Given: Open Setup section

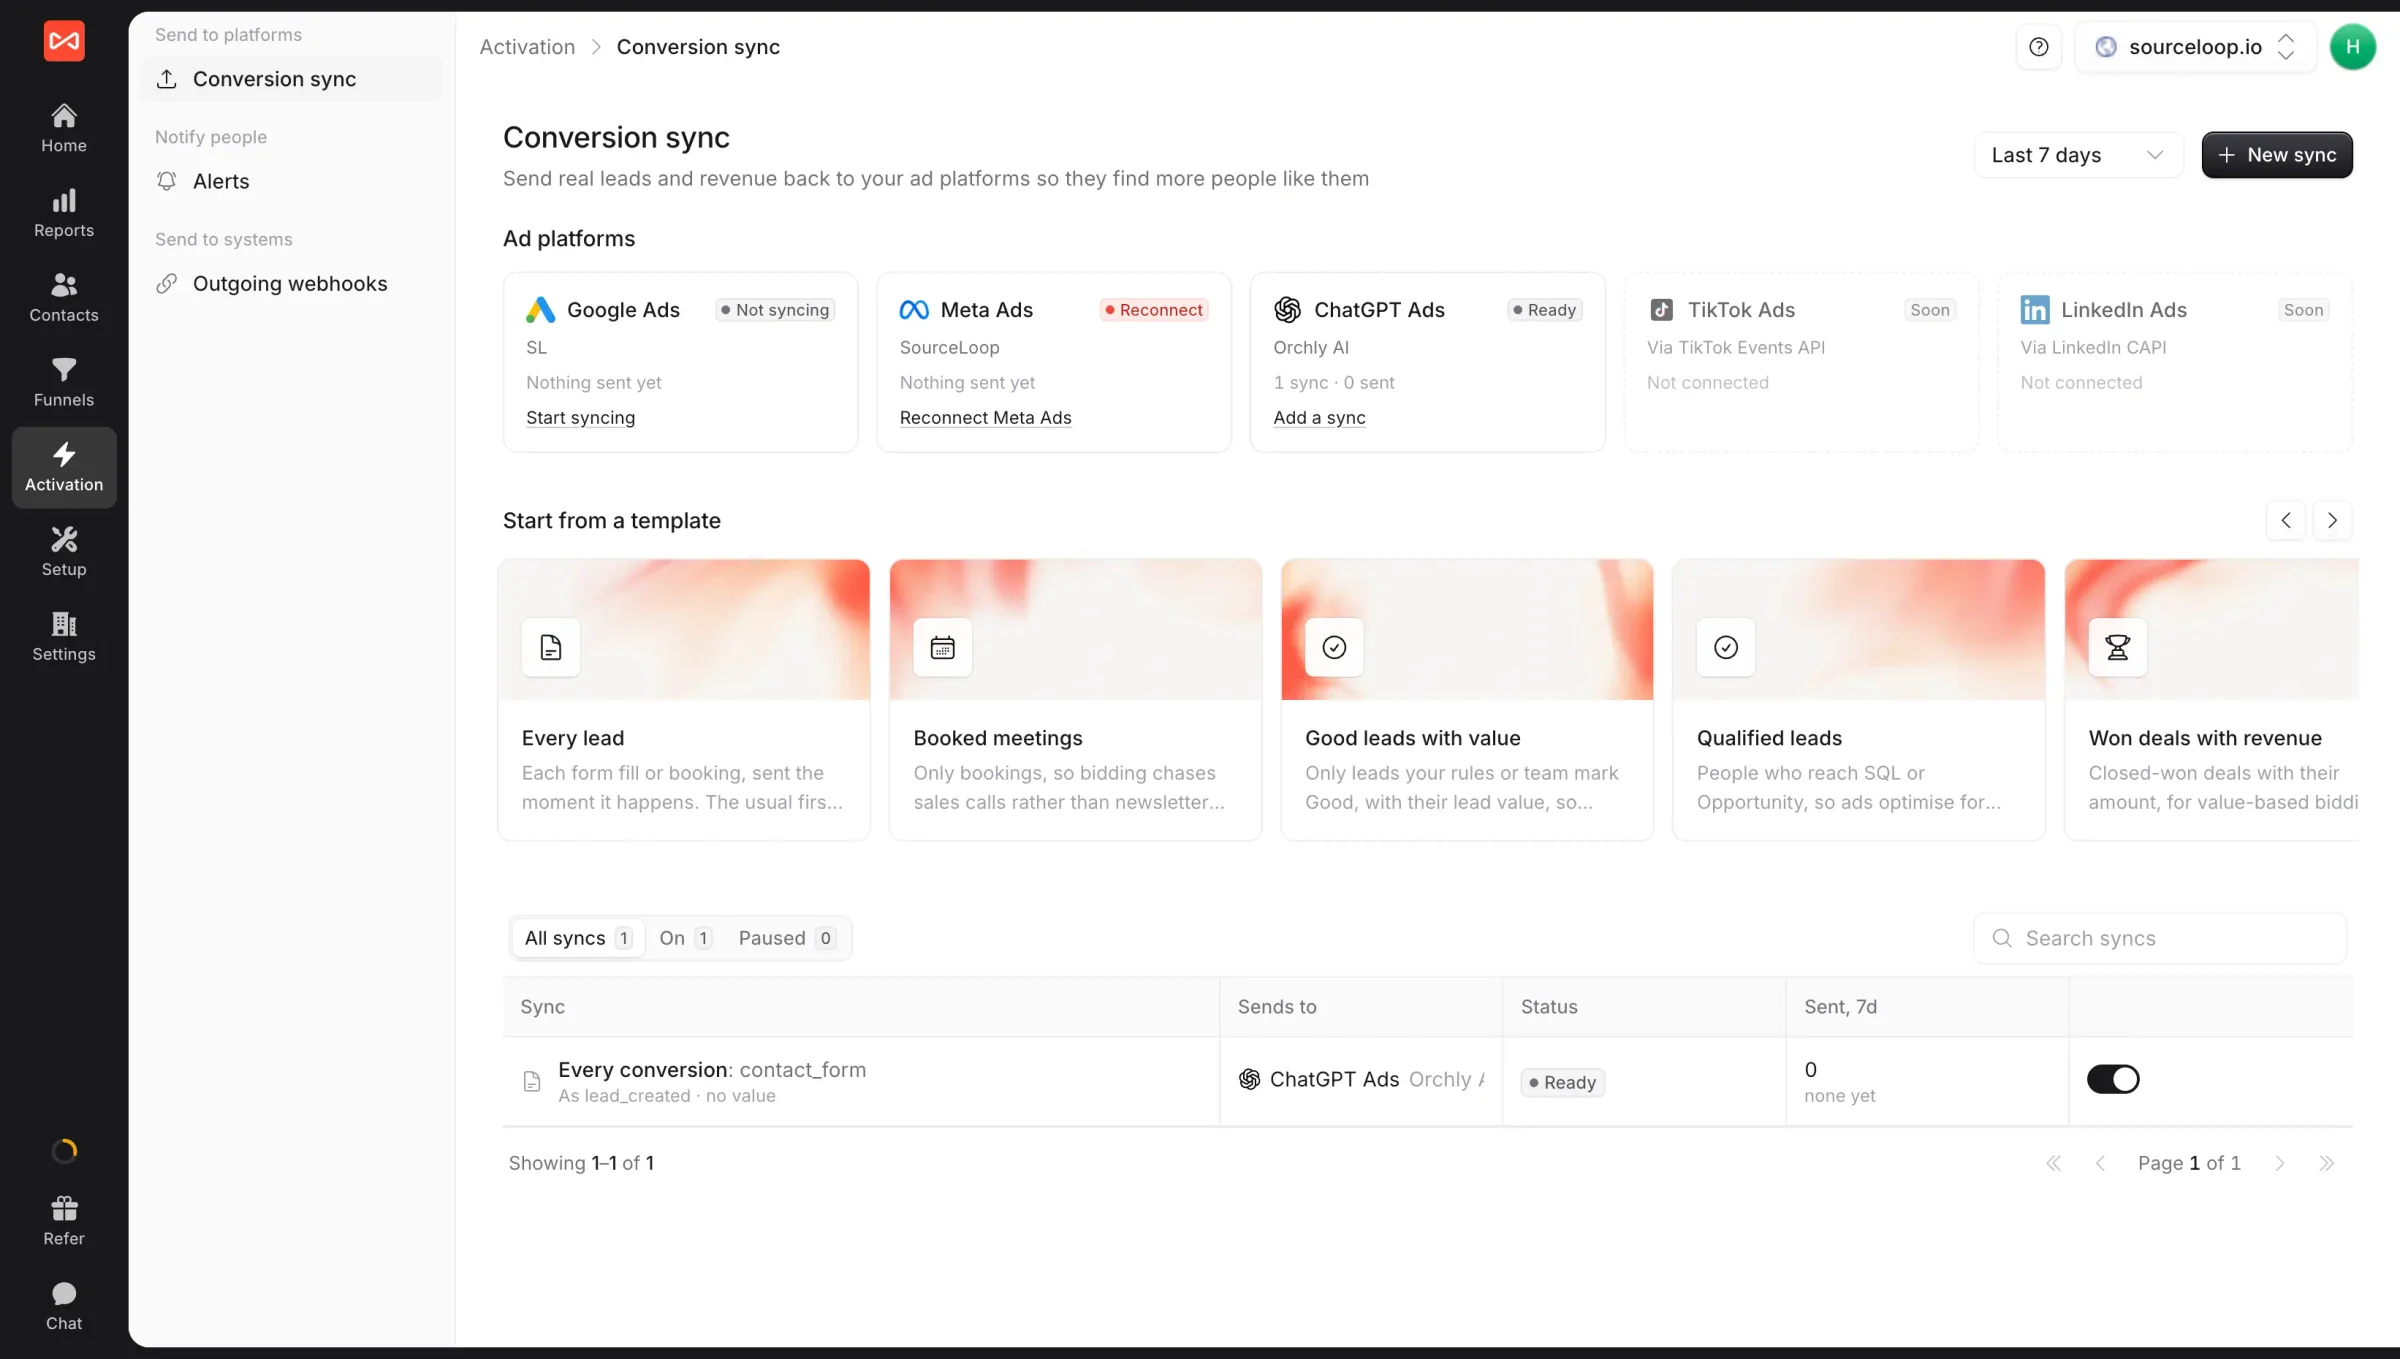Looking at the screenshot, I should point(64,552).
